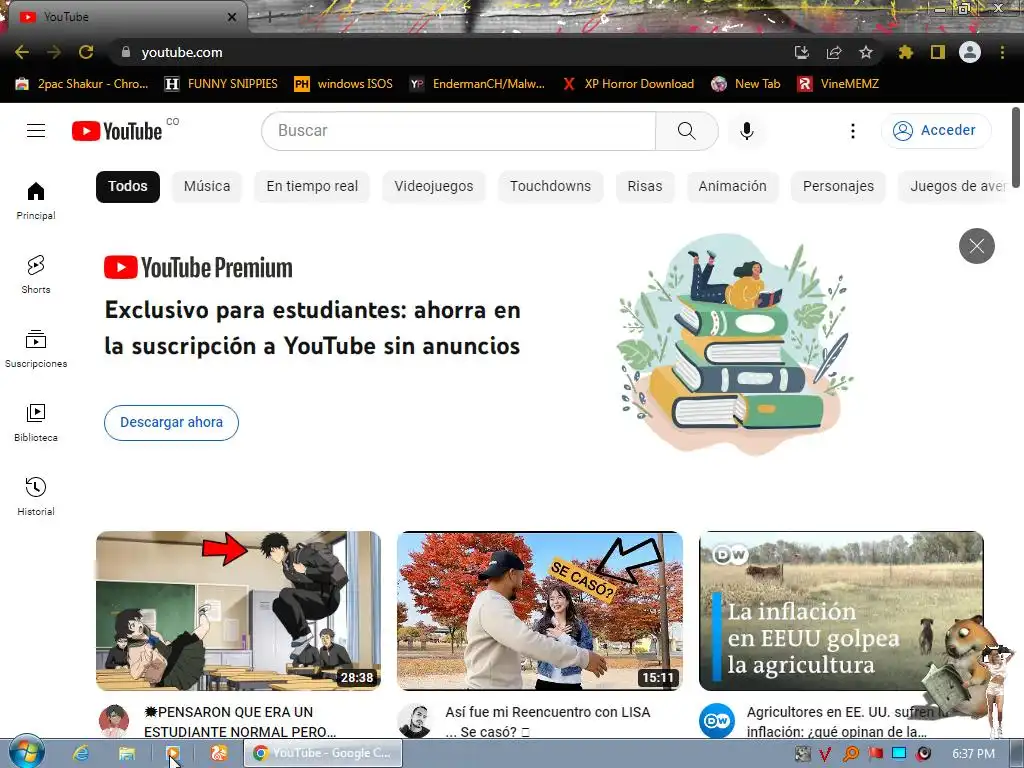Open Shorts from the sidebar
Image resolution: width=1024 pixels, height=768 pixels.
[x=36, y=274]
